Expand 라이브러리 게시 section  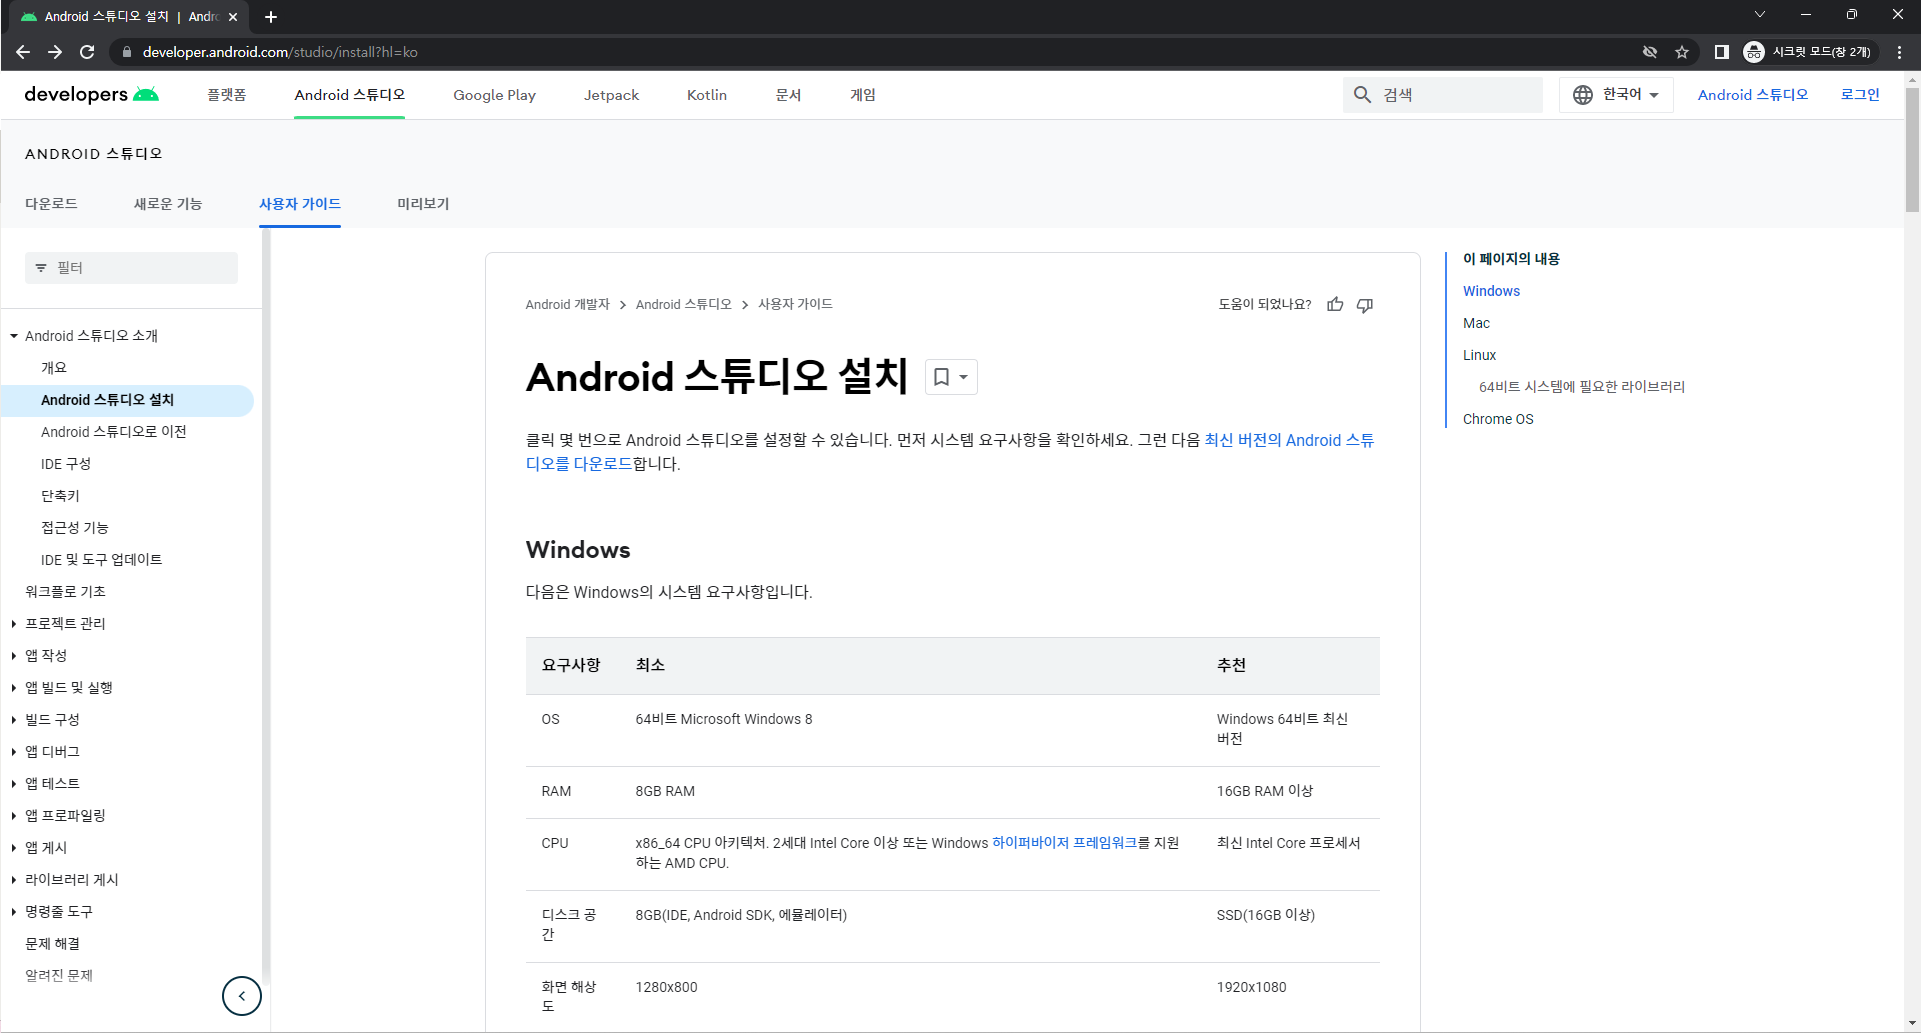click(x=14, y=880)
